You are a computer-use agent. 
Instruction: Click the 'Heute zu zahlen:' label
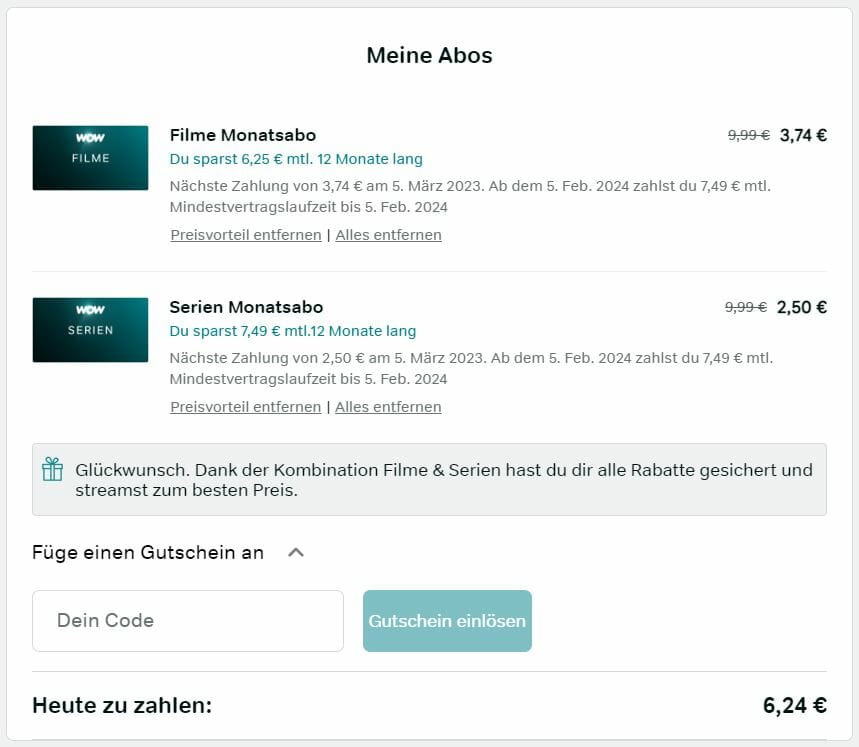(122, 705)
